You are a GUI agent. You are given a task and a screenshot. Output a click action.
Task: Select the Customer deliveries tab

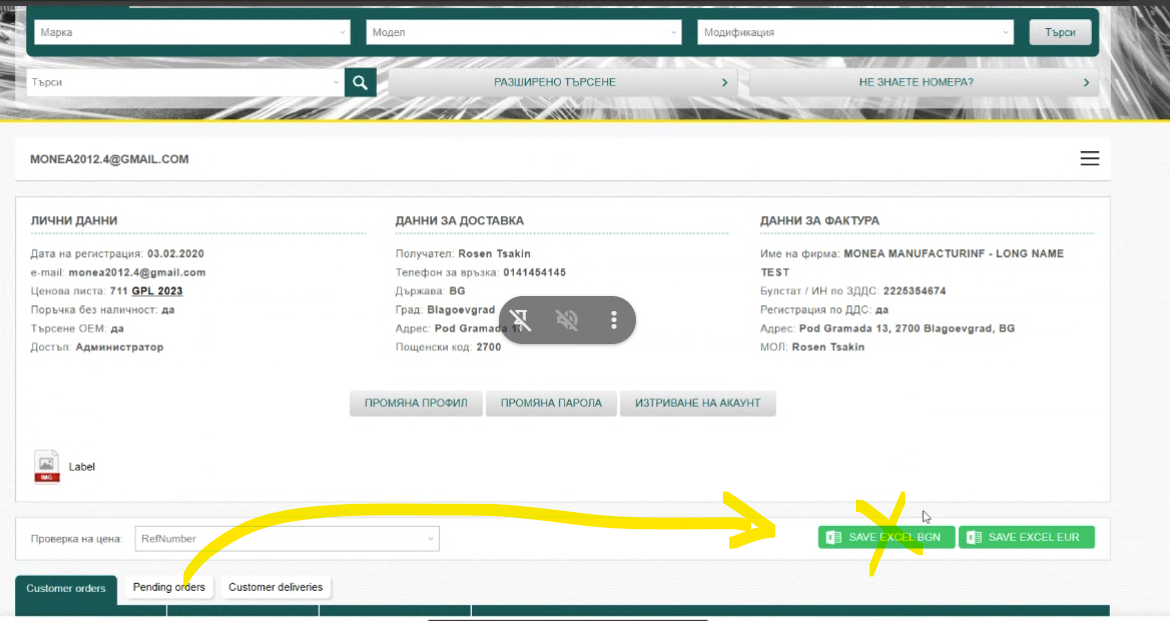(x=276, y=587)
